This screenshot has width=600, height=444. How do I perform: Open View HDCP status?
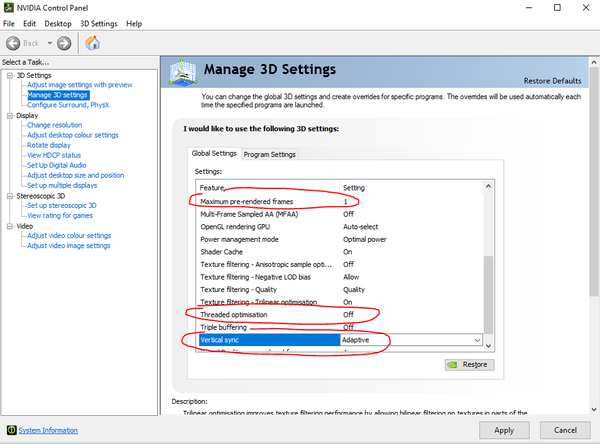click(x=54, y=155)
